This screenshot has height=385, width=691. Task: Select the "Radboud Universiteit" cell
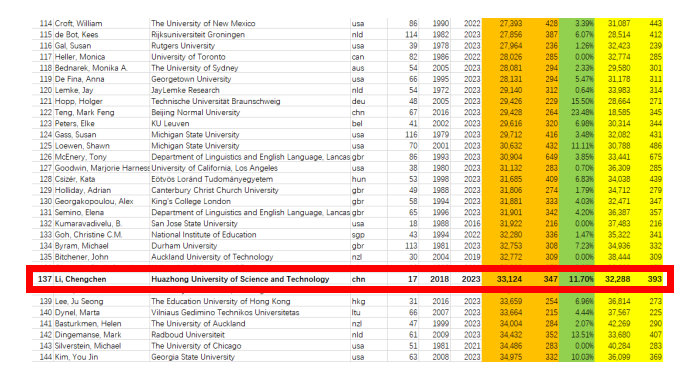point(188,335)
